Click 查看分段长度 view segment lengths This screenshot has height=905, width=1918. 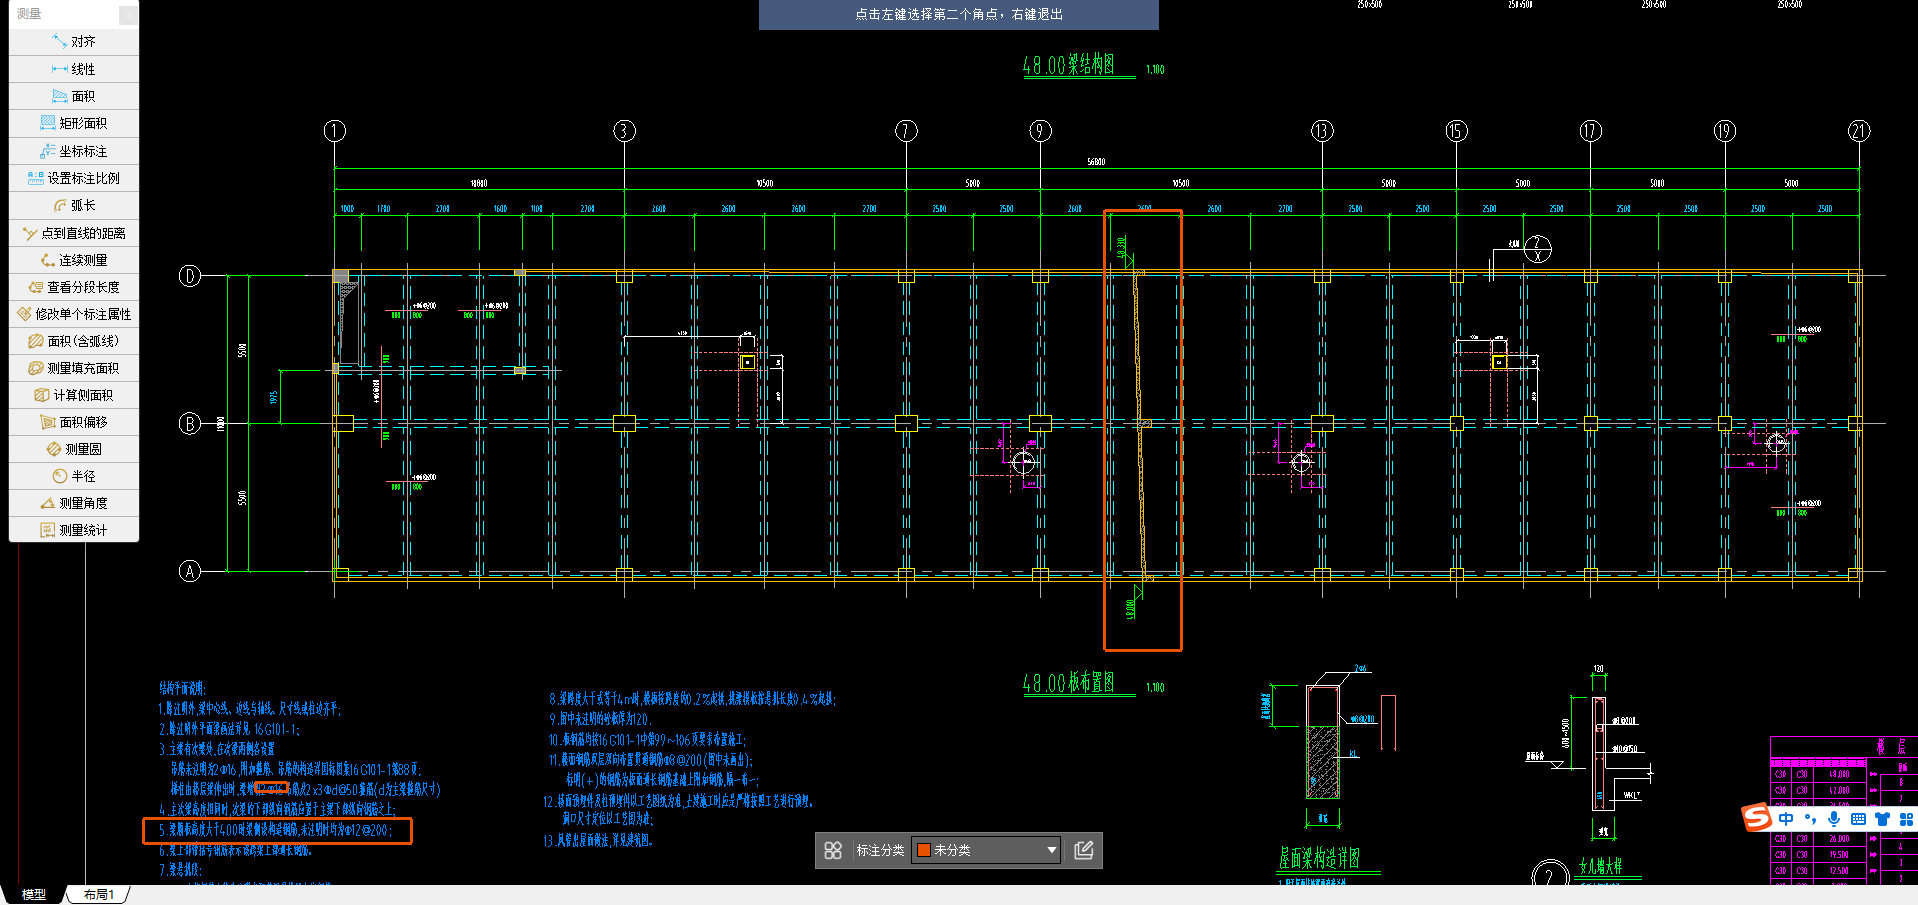tap(74, 287)
